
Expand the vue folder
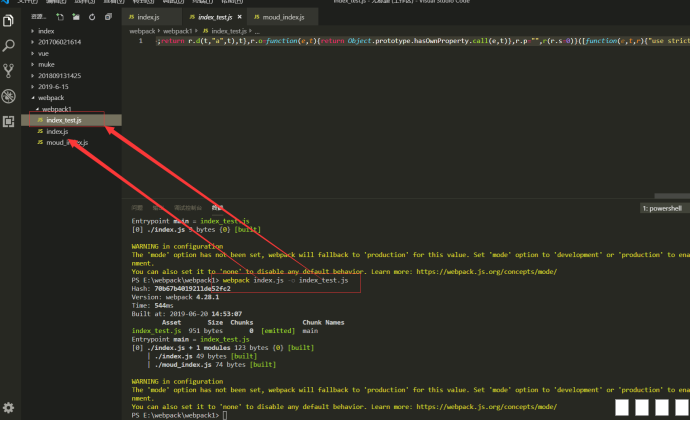[x=43, y=53]
